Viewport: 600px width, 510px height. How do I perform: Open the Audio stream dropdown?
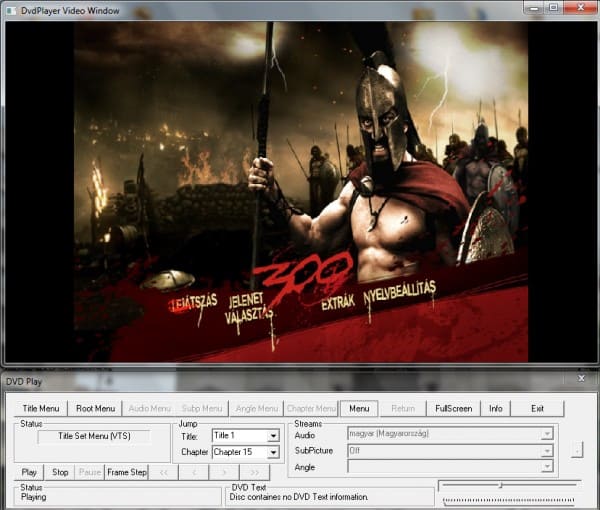pos(546,434)
